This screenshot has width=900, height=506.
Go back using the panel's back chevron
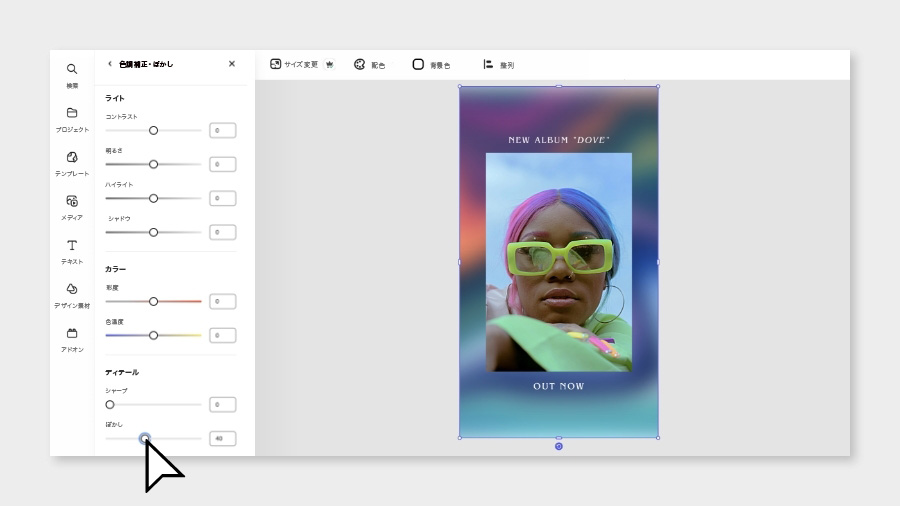[x=110, y=64]
